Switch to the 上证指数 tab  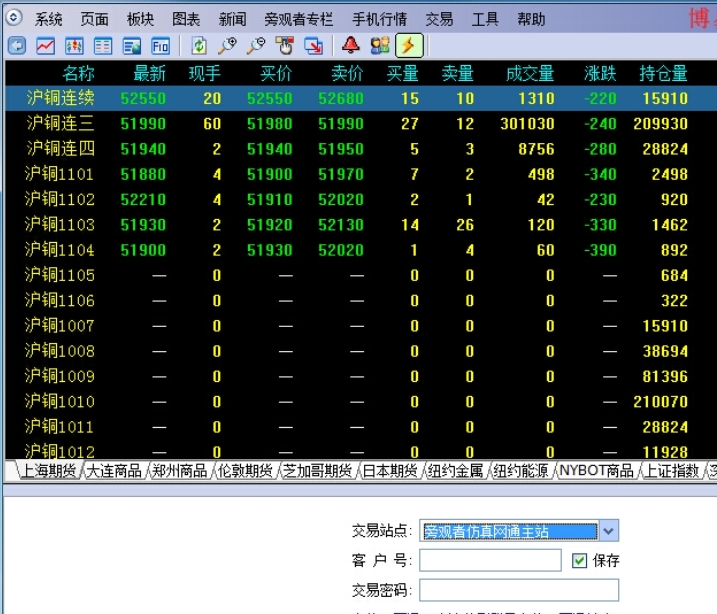click(672, 470)
